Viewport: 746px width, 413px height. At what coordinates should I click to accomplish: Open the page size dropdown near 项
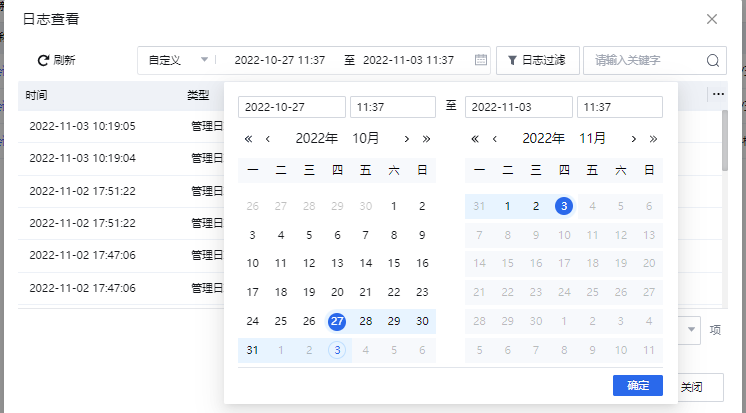tap(692, 329)
